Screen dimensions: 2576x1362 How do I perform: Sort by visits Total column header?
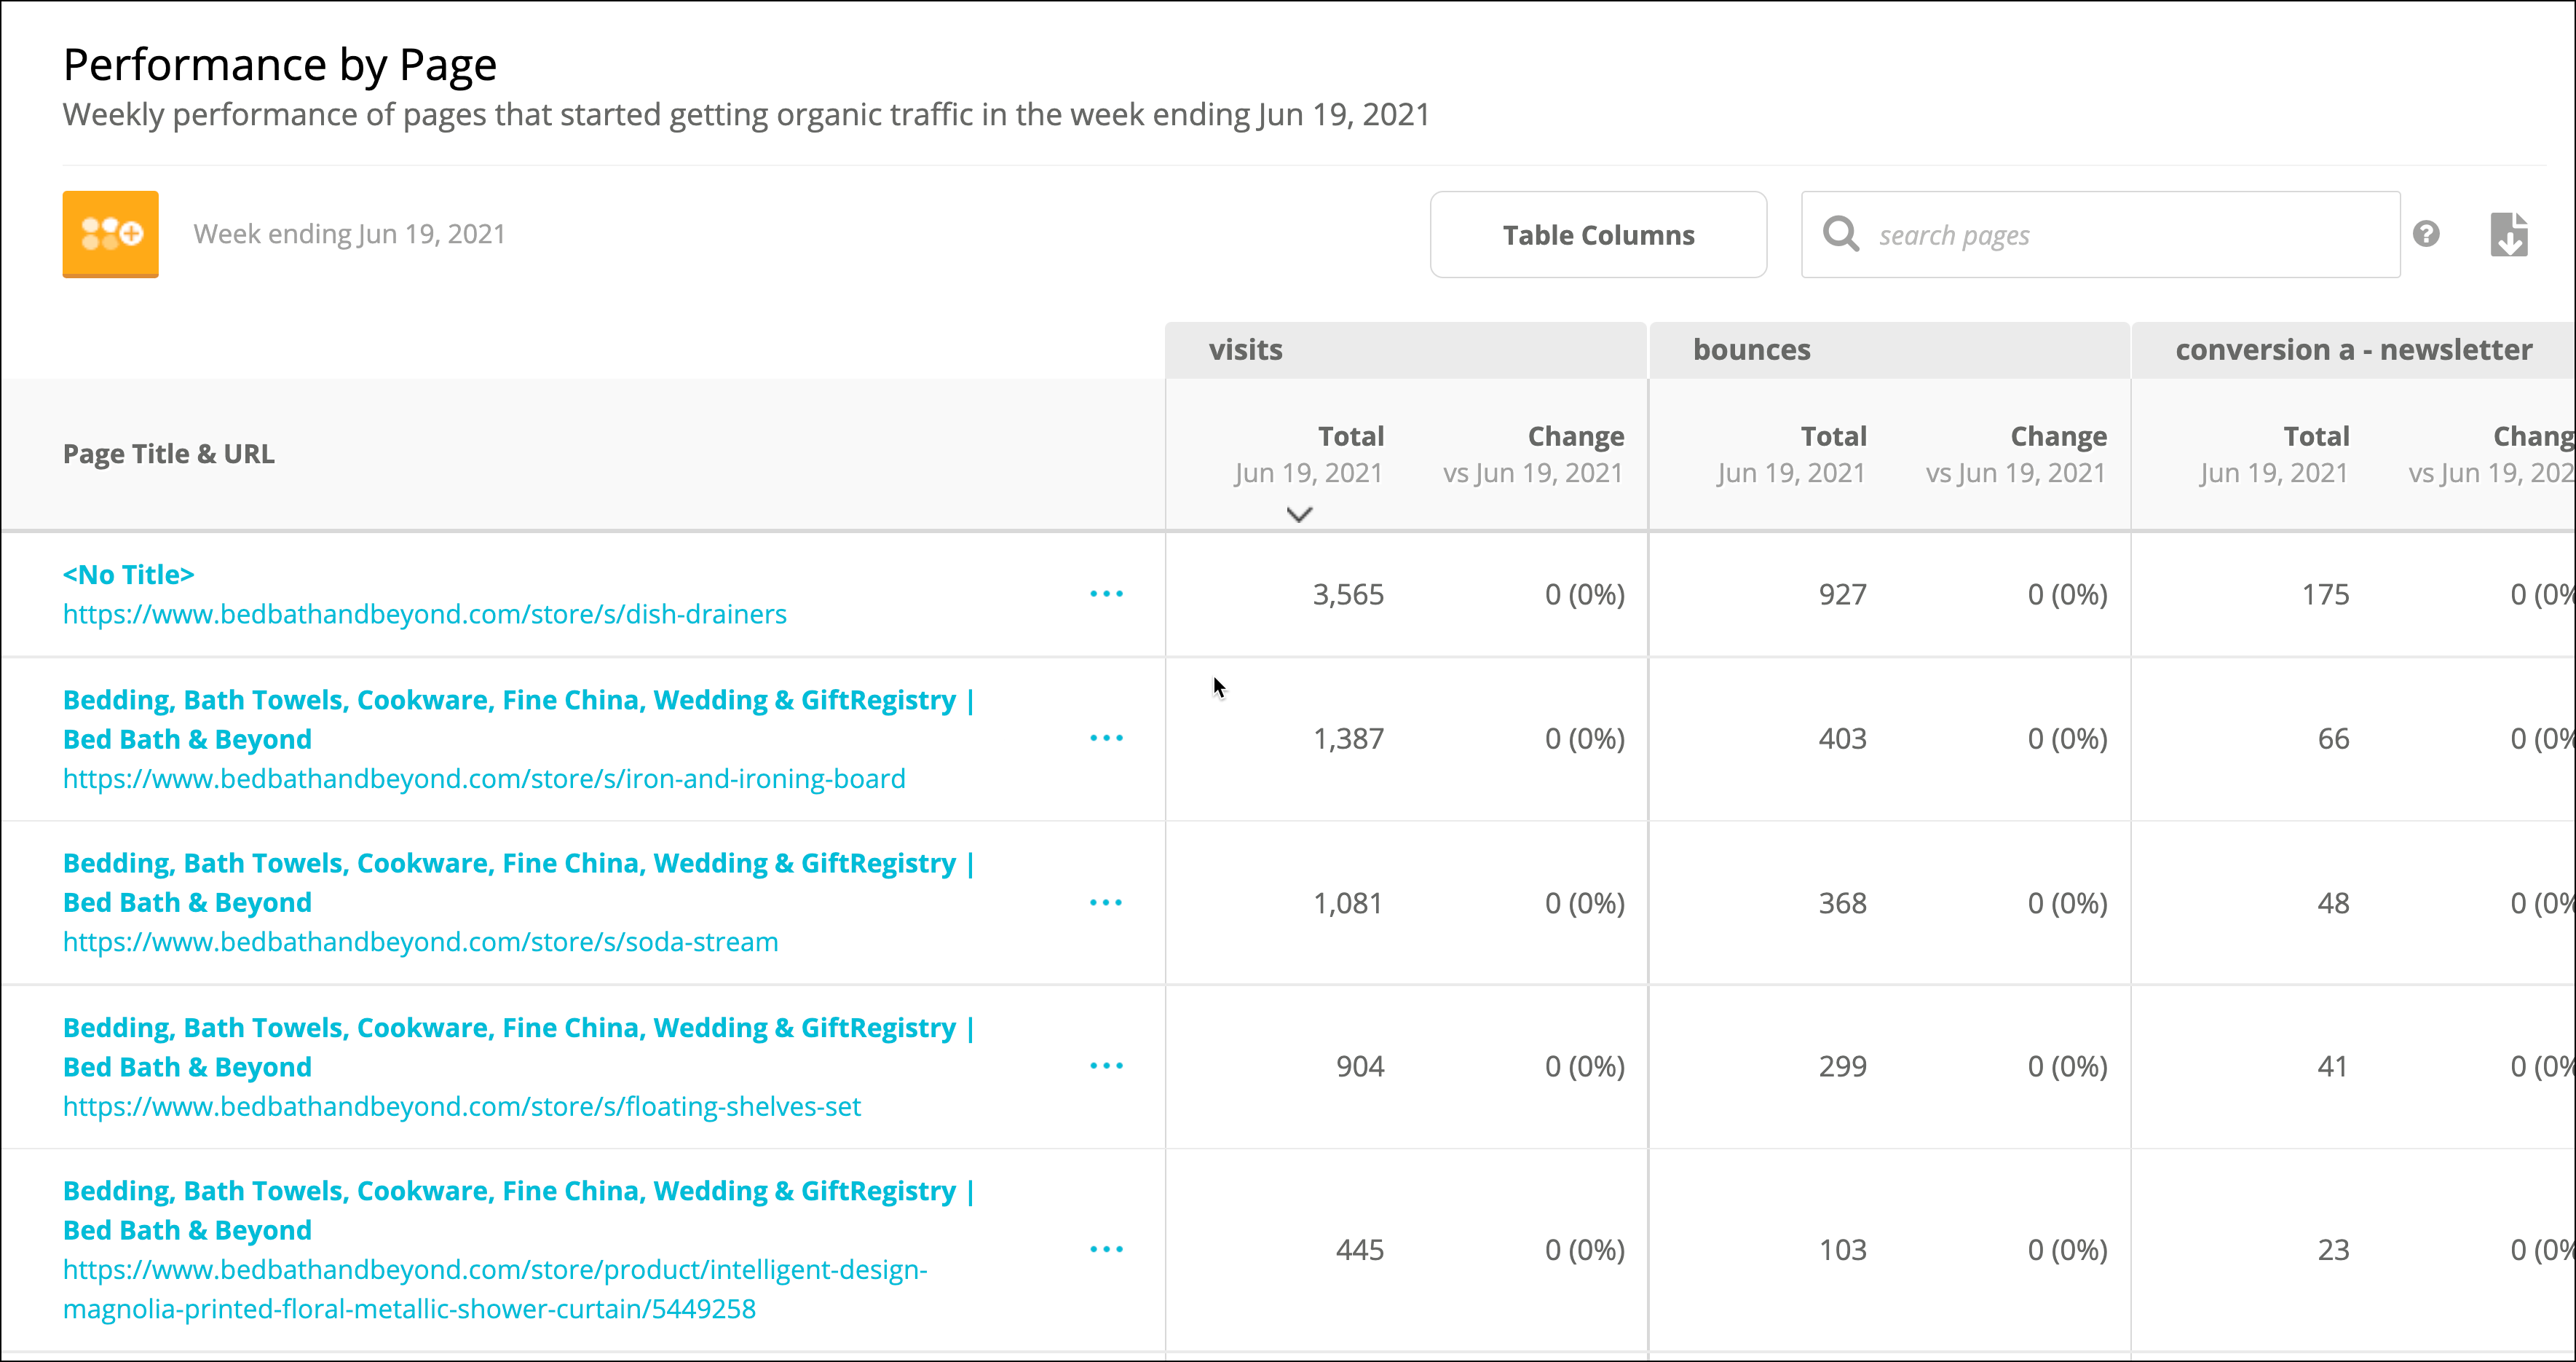click(x=1308, y=454)
